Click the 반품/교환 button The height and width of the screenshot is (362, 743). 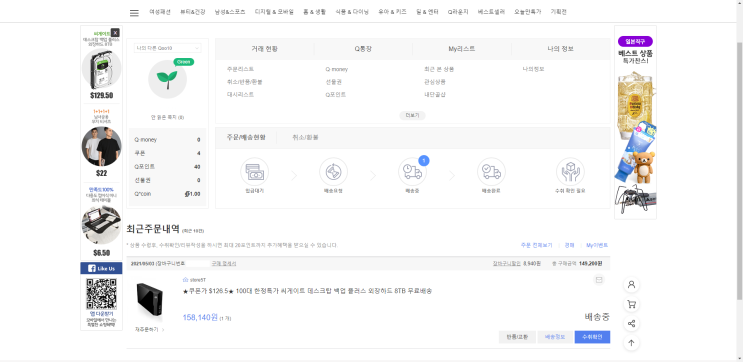pyautogui.click(x=517, y=337)
